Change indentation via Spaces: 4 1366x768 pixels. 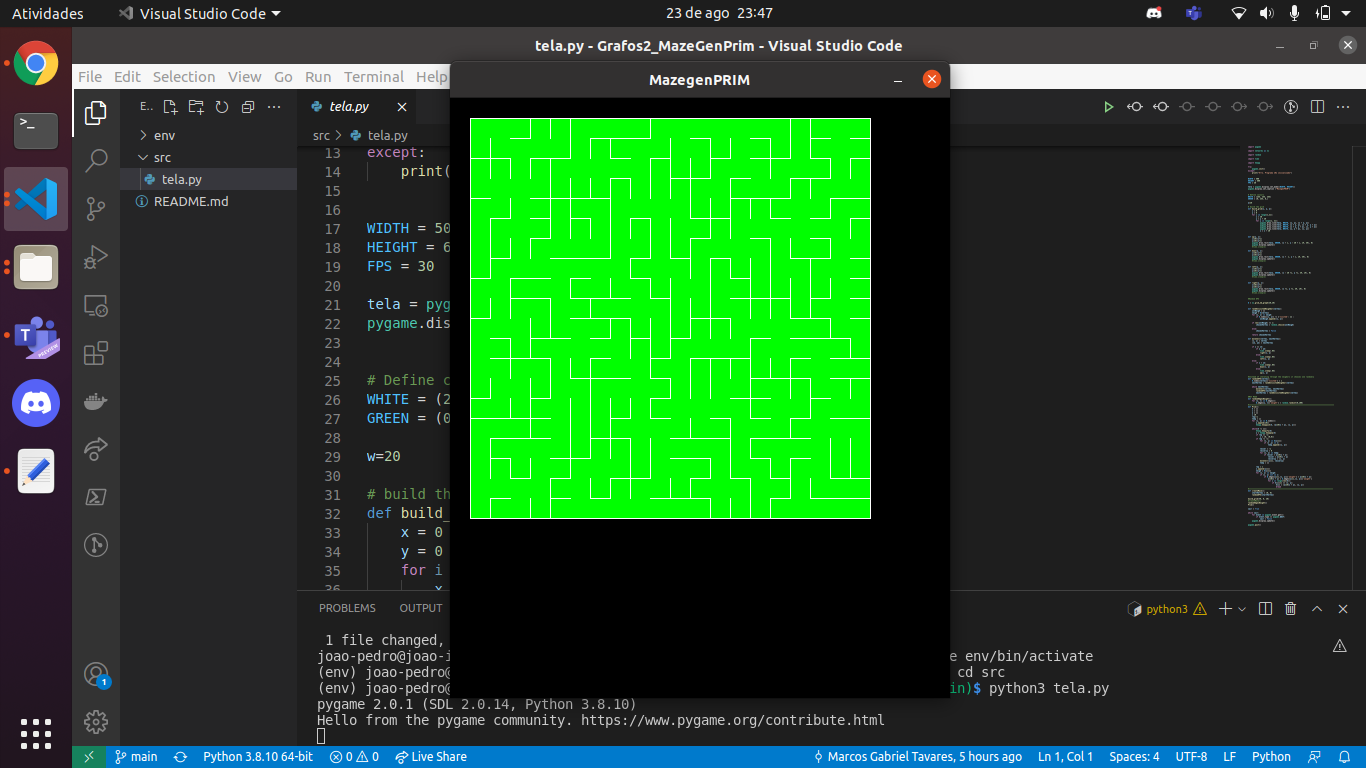[1134, 757]
